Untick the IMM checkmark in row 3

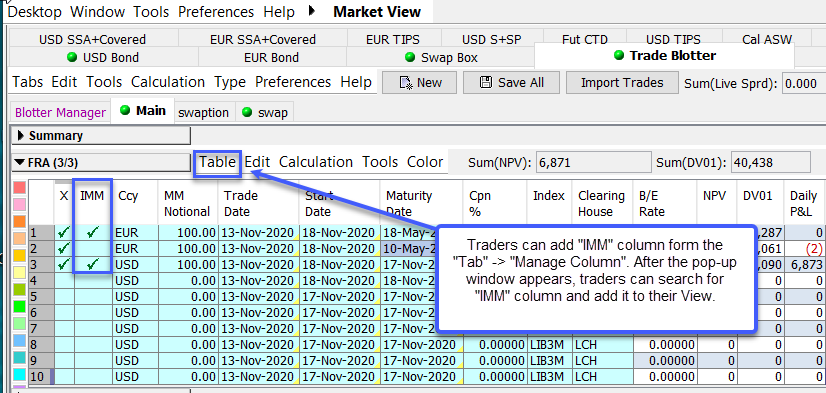(93, 263)
